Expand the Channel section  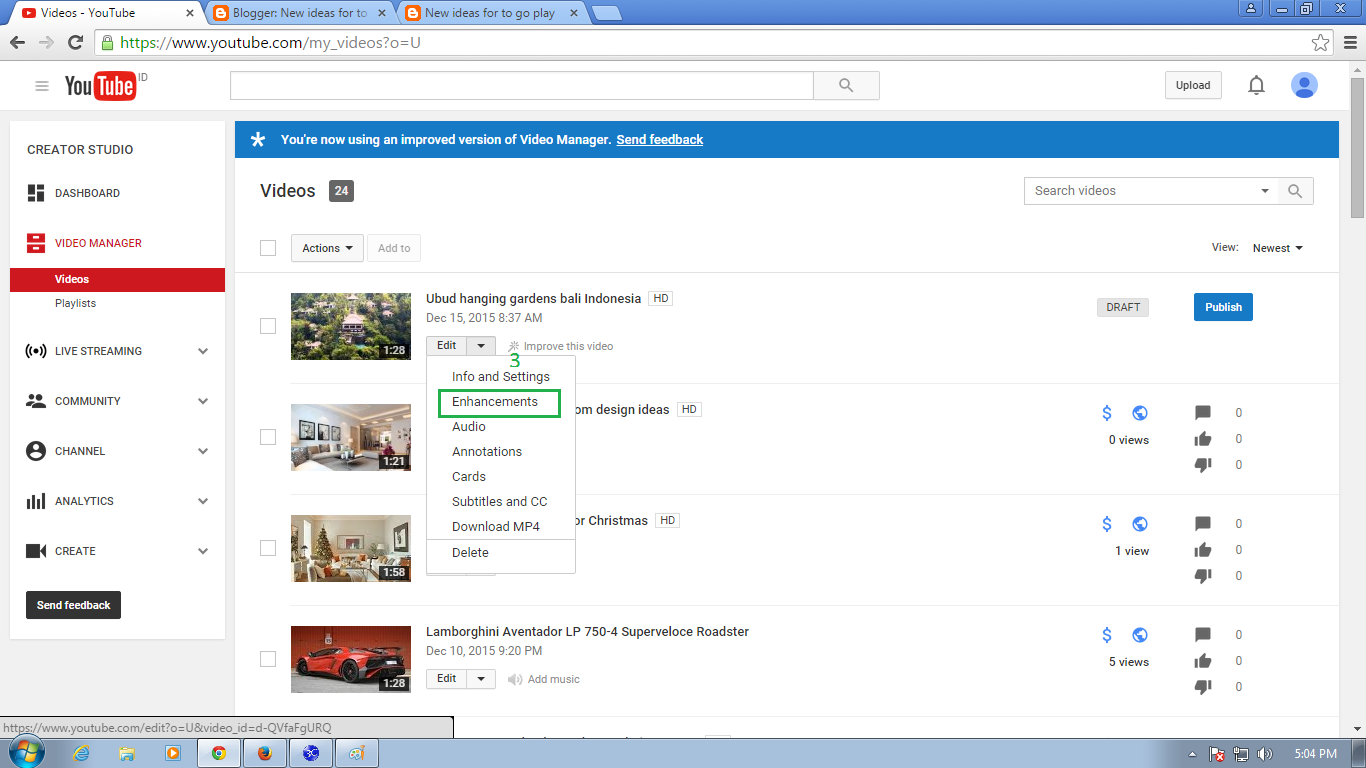pos(203,451)
